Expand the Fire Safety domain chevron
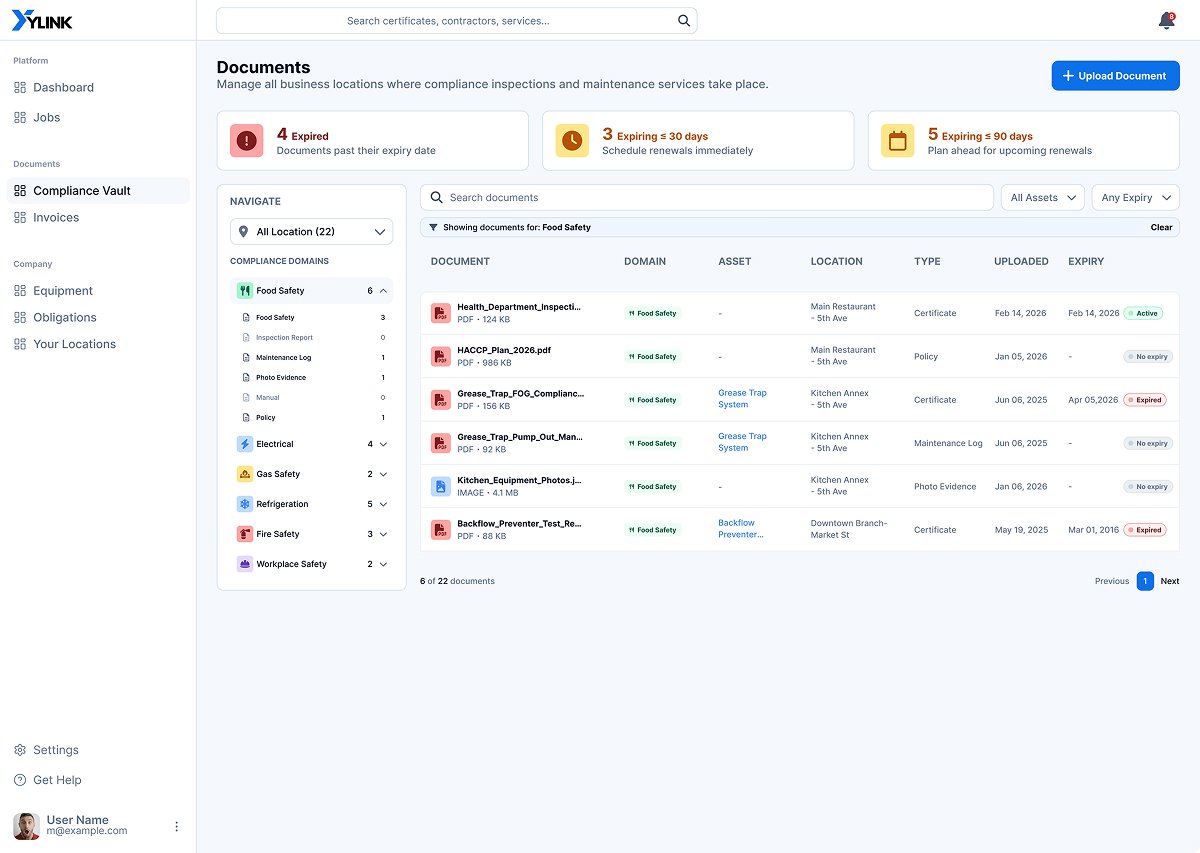 [x=384, y=534]
